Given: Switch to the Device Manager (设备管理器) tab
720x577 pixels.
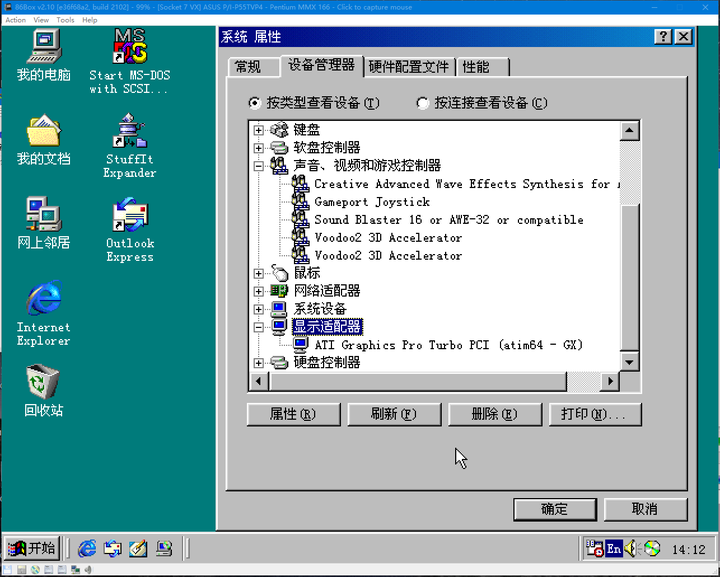Looking at the screenshot, I should 321,65.
